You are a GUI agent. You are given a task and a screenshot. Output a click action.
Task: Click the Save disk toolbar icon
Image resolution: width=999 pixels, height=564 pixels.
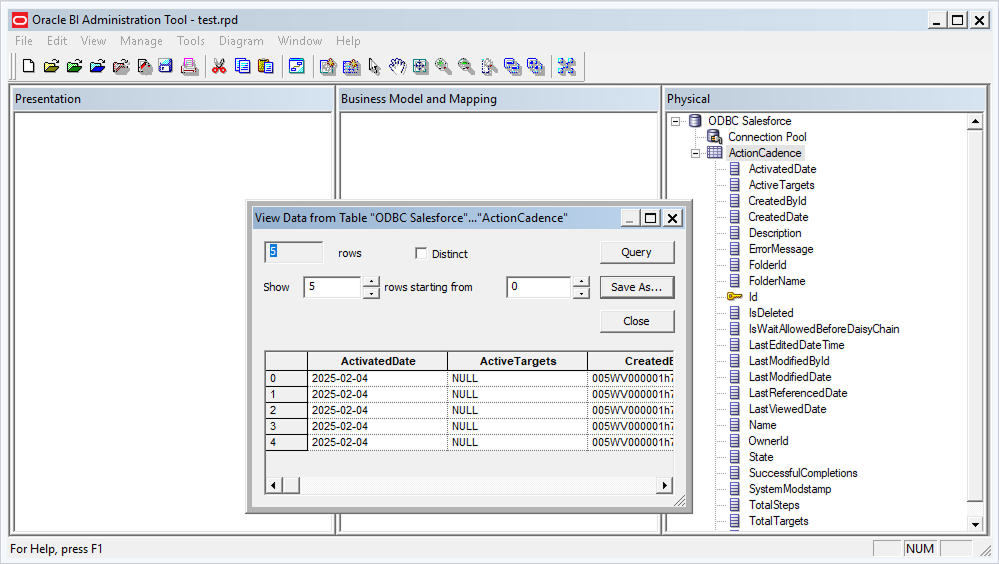[x=165, y=67]
